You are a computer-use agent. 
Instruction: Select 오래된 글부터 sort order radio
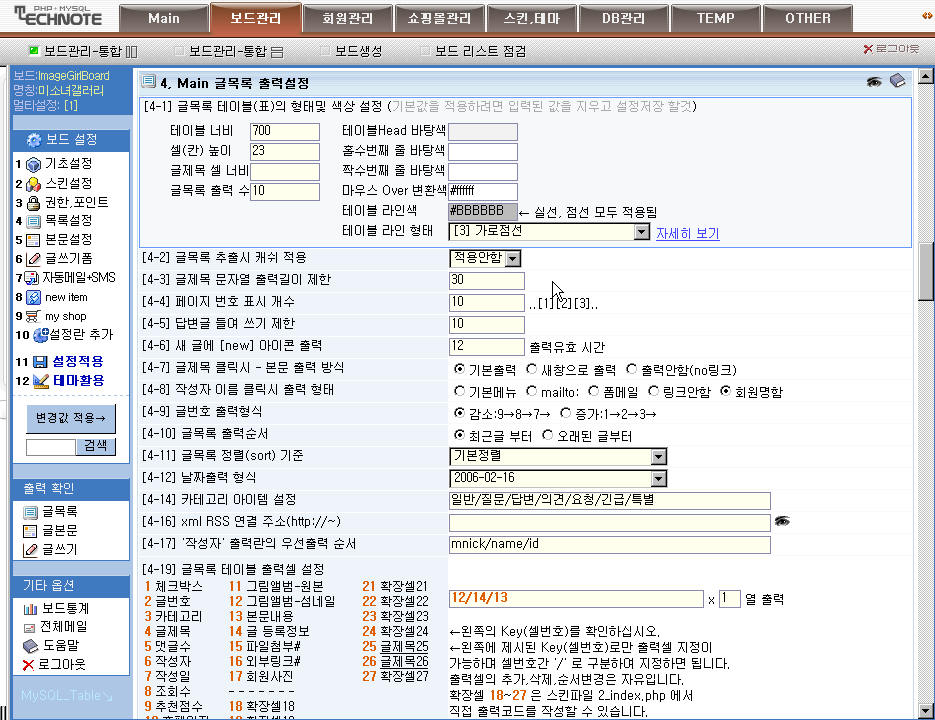548,435
